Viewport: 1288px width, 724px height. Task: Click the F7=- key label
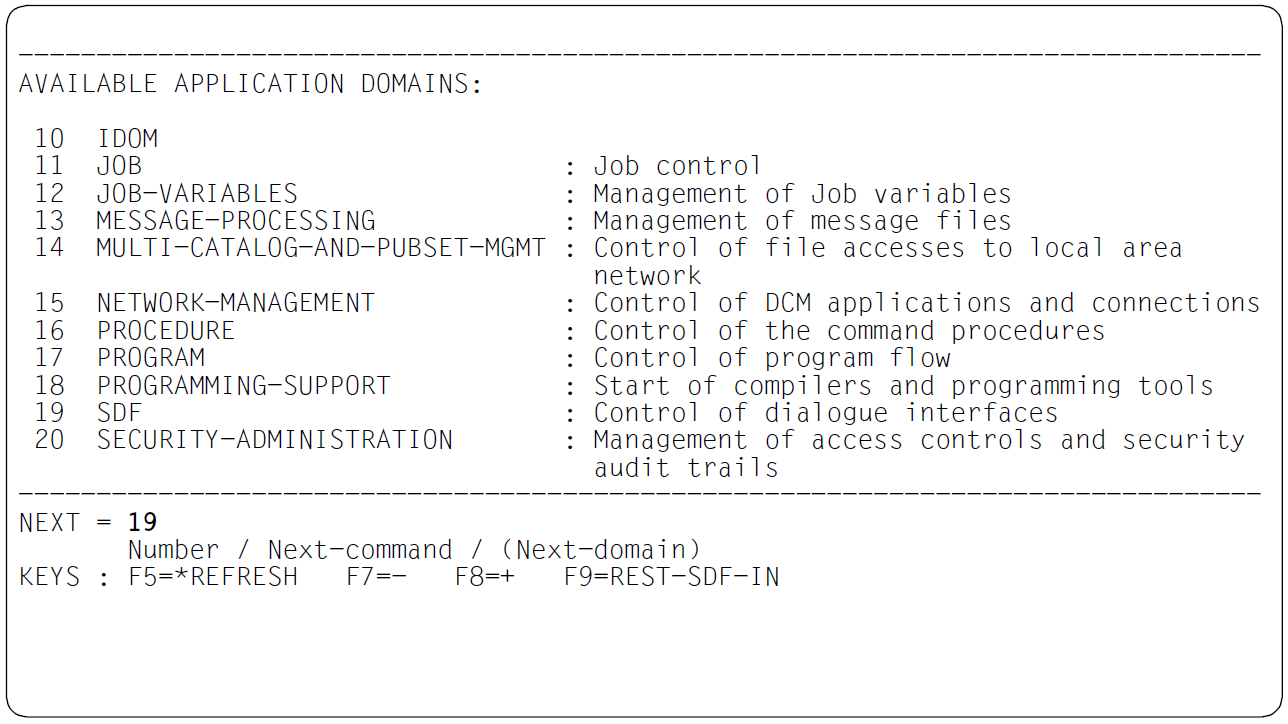tap(377, 577)
